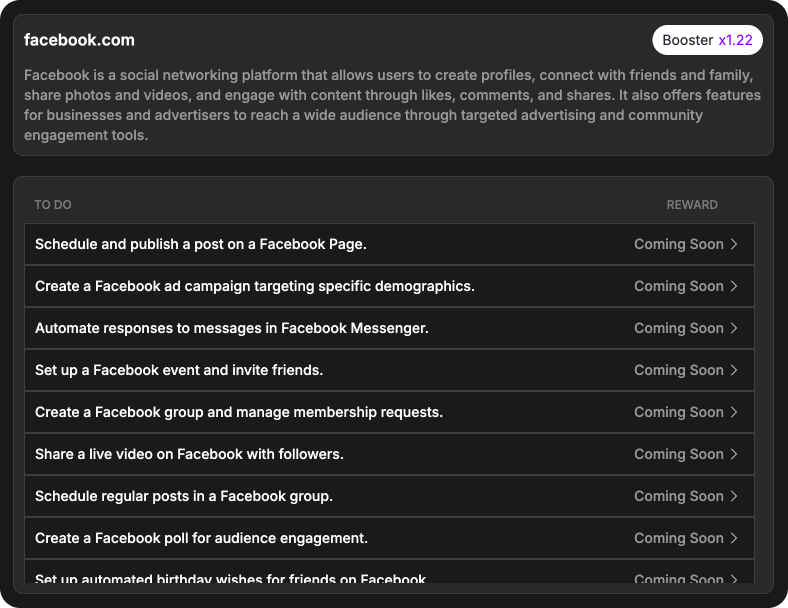Expand chevron on 'Share a live video' row
This screenshot has height=608, width=788.
pos(734,454)
